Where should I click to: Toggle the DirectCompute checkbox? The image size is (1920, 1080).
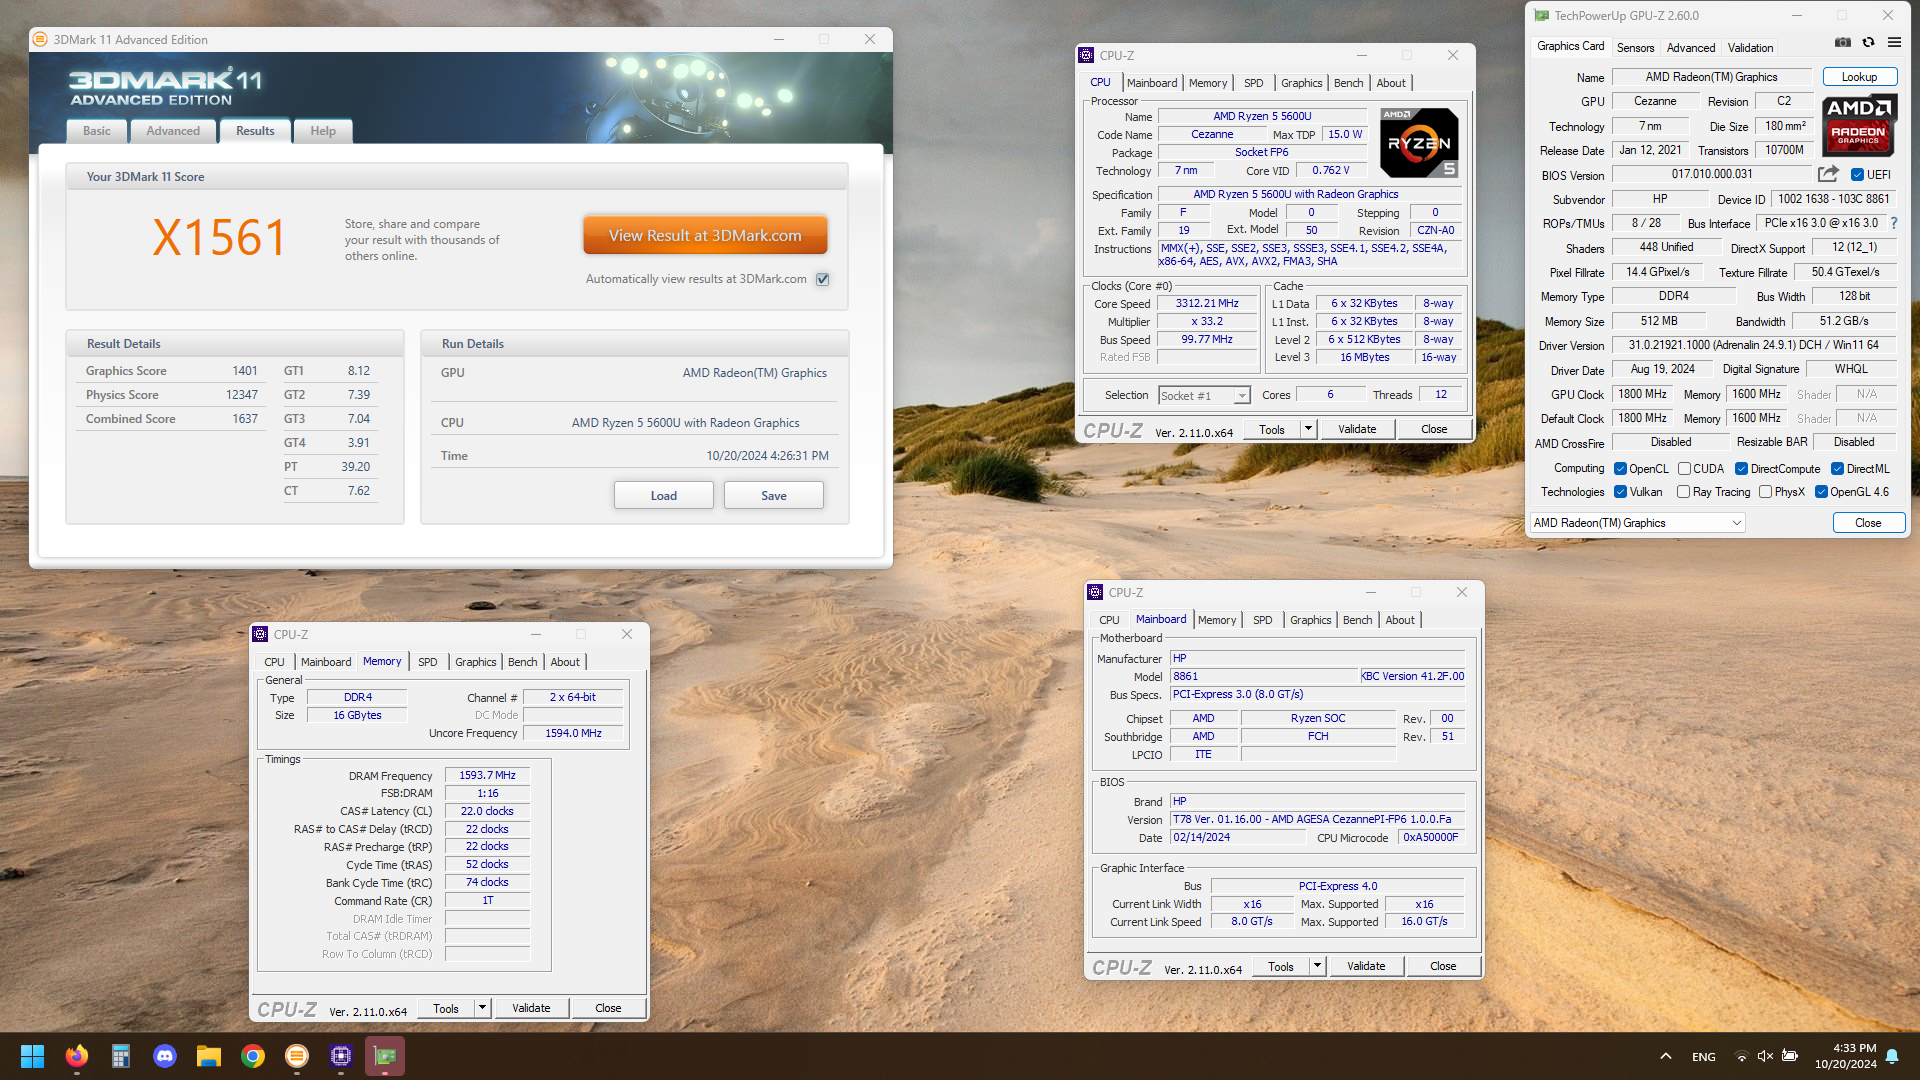(1741, 469)
